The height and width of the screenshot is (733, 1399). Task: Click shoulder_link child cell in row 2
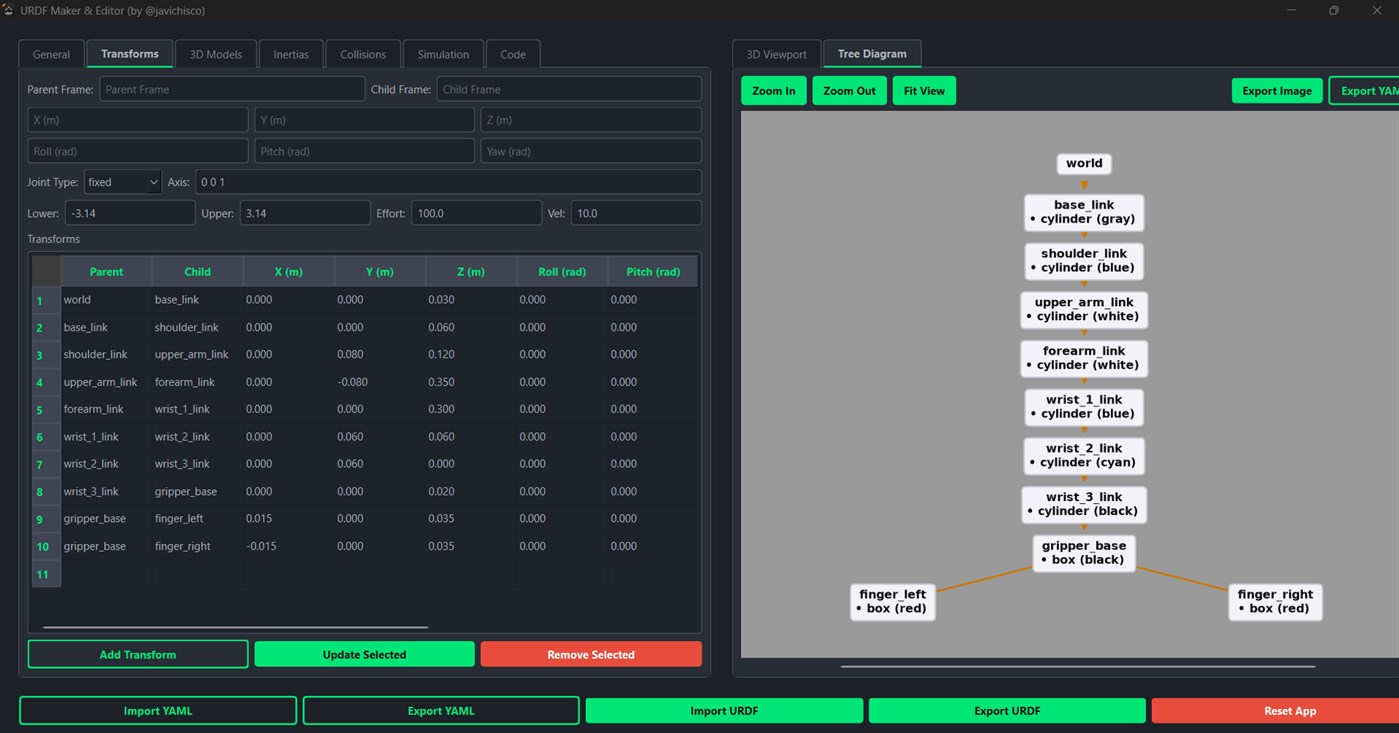click(x=197, y=327)
